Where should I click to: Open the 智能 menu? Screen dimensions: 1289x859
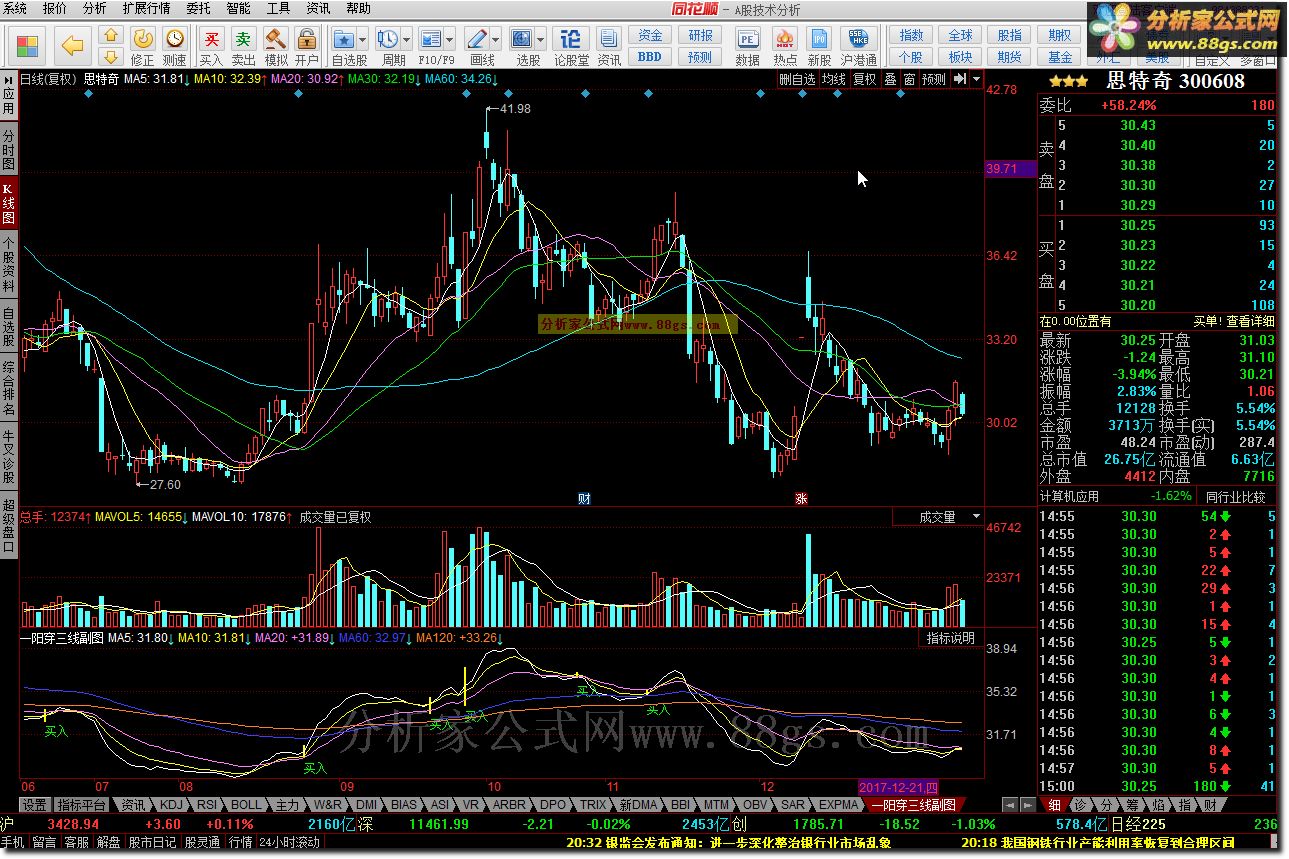pos(238,8)
